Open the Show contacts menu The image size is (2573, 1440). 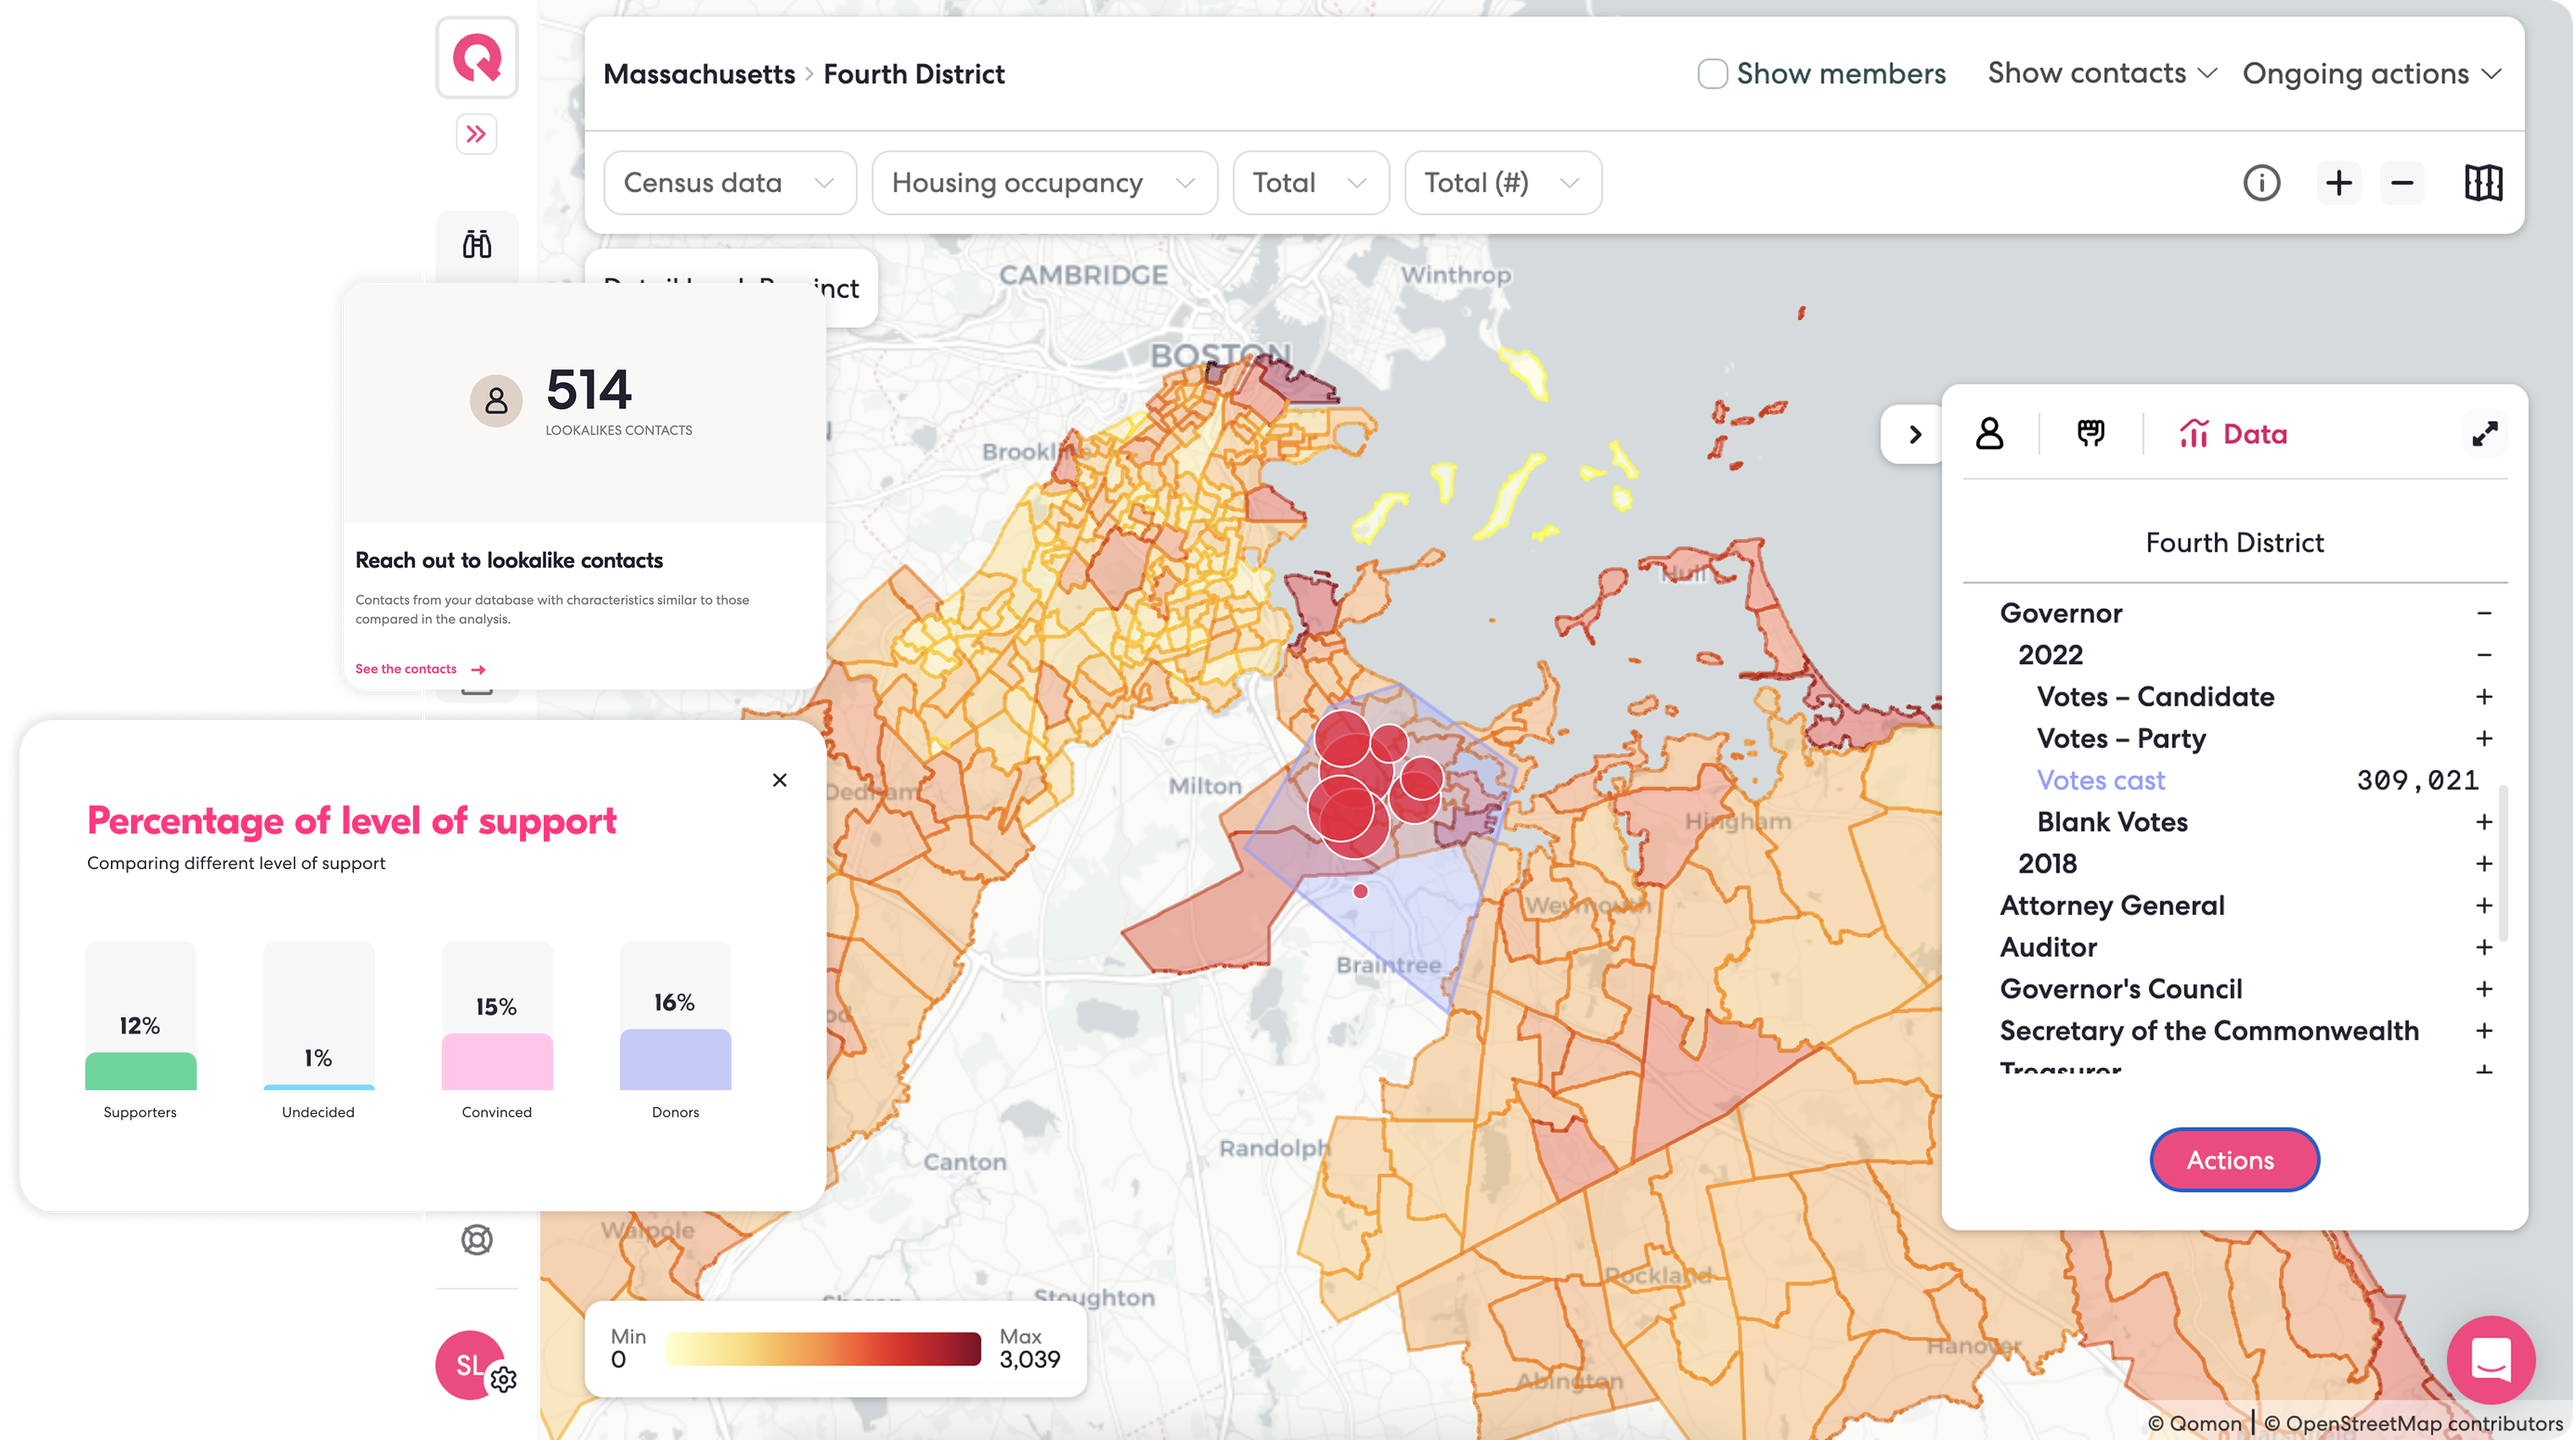[x=2102, y=74]
